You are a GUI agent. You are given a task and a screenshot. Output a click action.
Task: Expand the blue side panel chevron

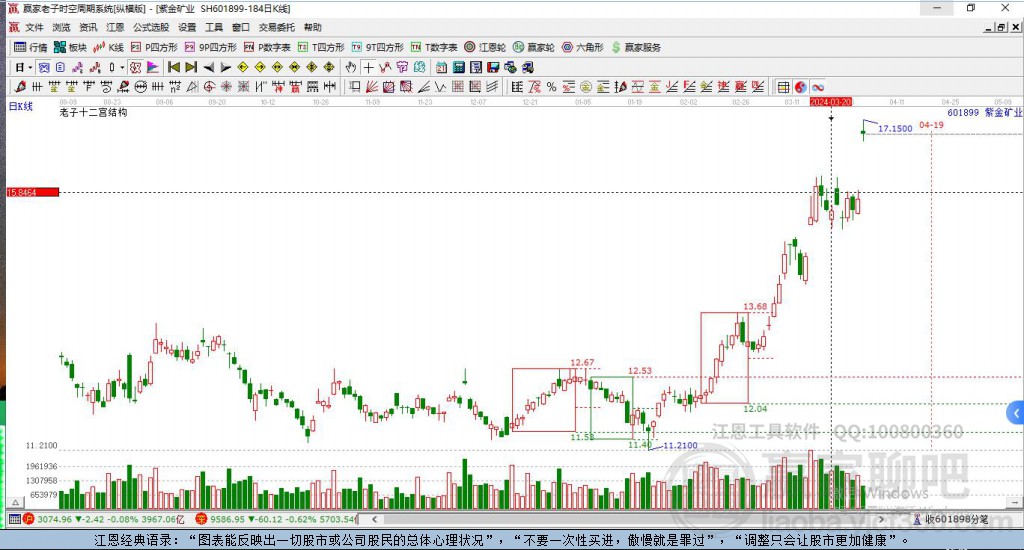click(1016, 413)
